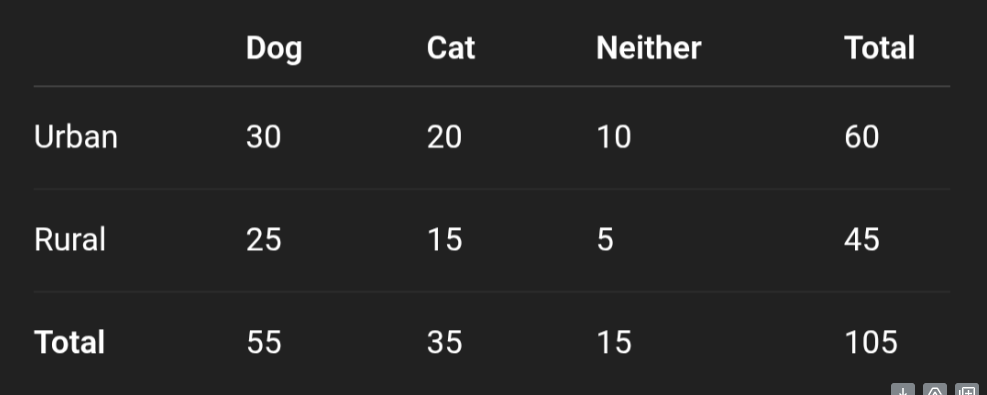Click the Dog column total 55
Image resolution: width=987 pixels, height=395 pixels.
263,342
